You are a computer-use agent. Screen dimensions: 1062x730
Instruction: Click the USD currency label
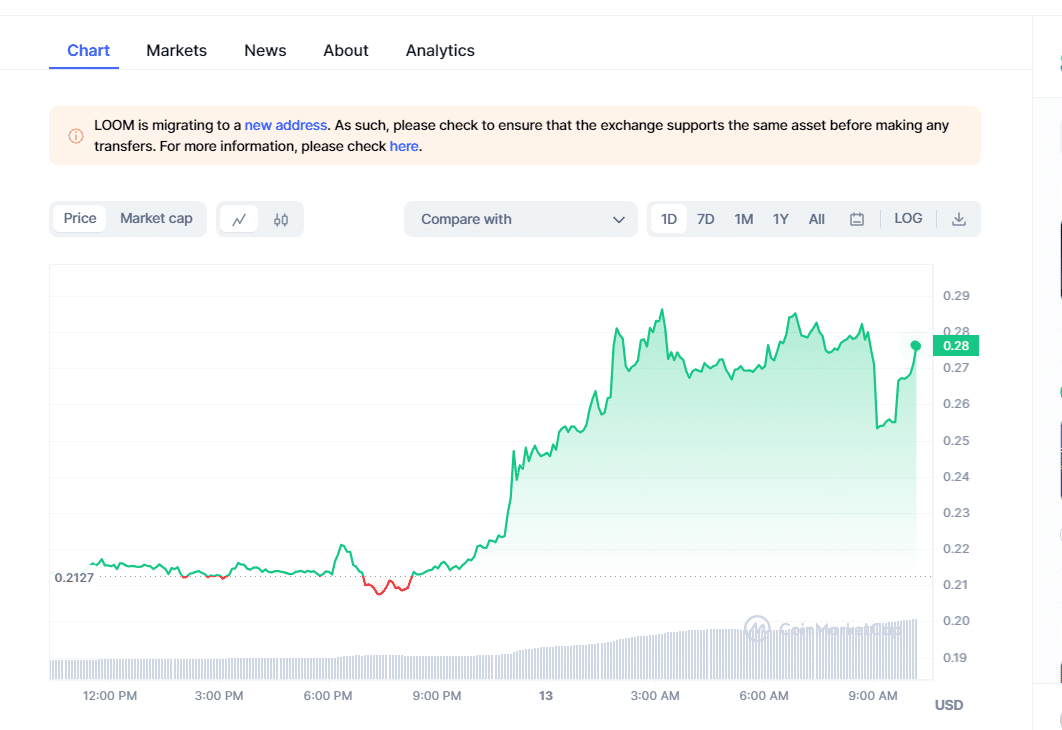[x=949, y=705]
